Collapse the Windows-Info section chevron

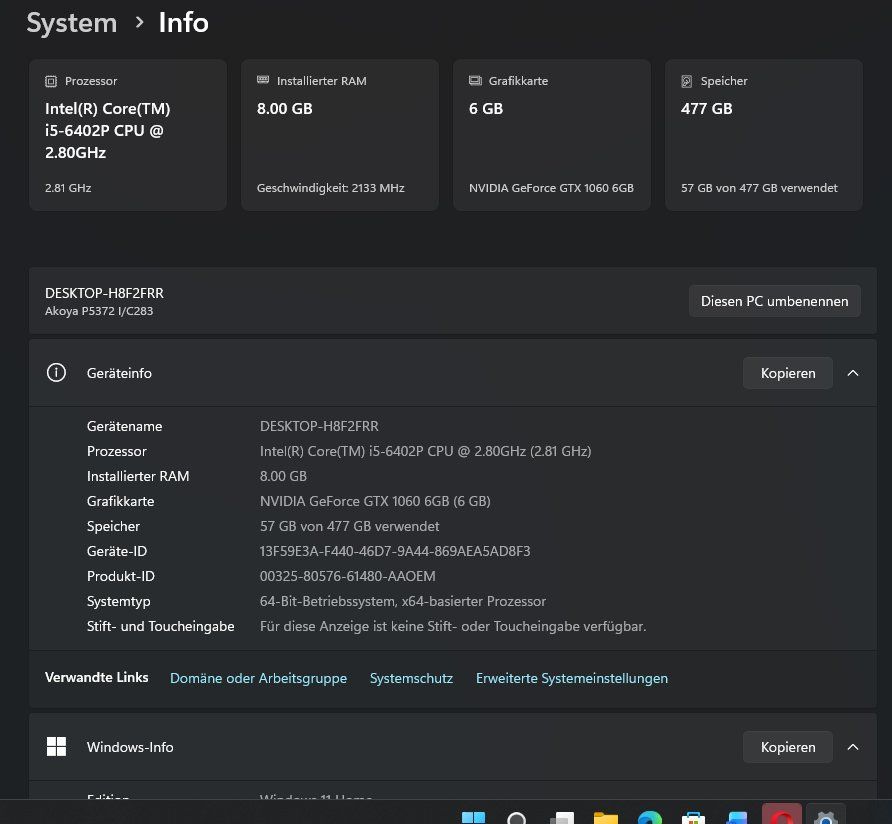(853, 747)
